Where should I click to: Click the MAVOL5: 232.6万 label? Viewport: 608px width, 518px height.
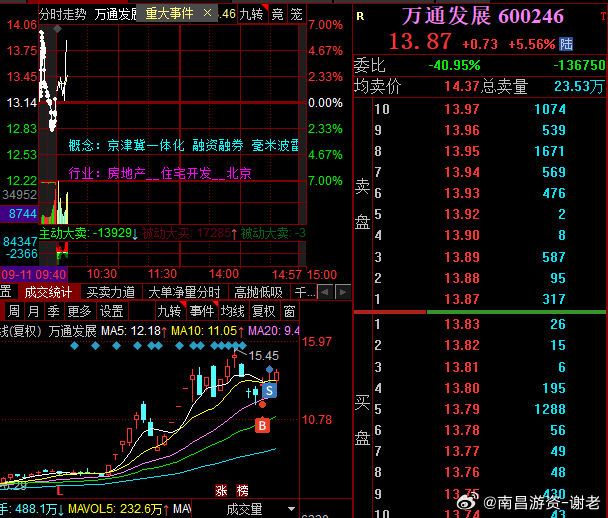tap(119, 509)
